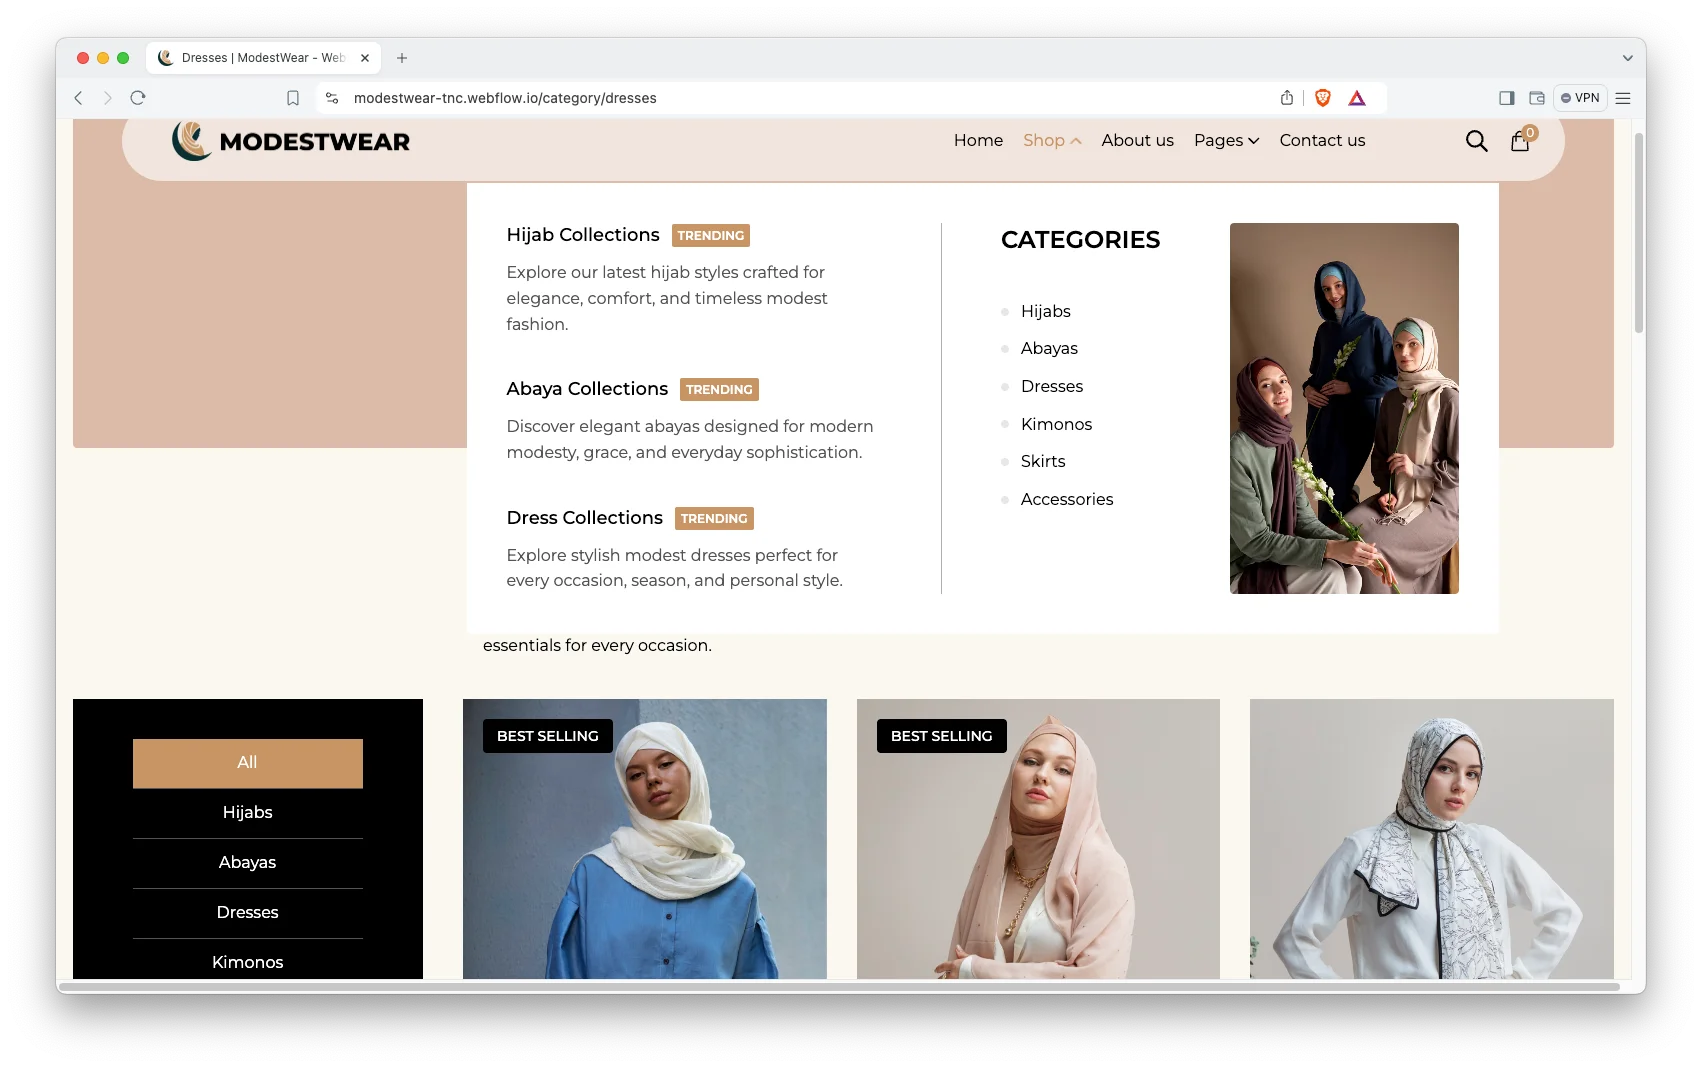Click the share icon in address bar
1702x1068 pixels.
pyautogui.click(x=1287, y=98)
